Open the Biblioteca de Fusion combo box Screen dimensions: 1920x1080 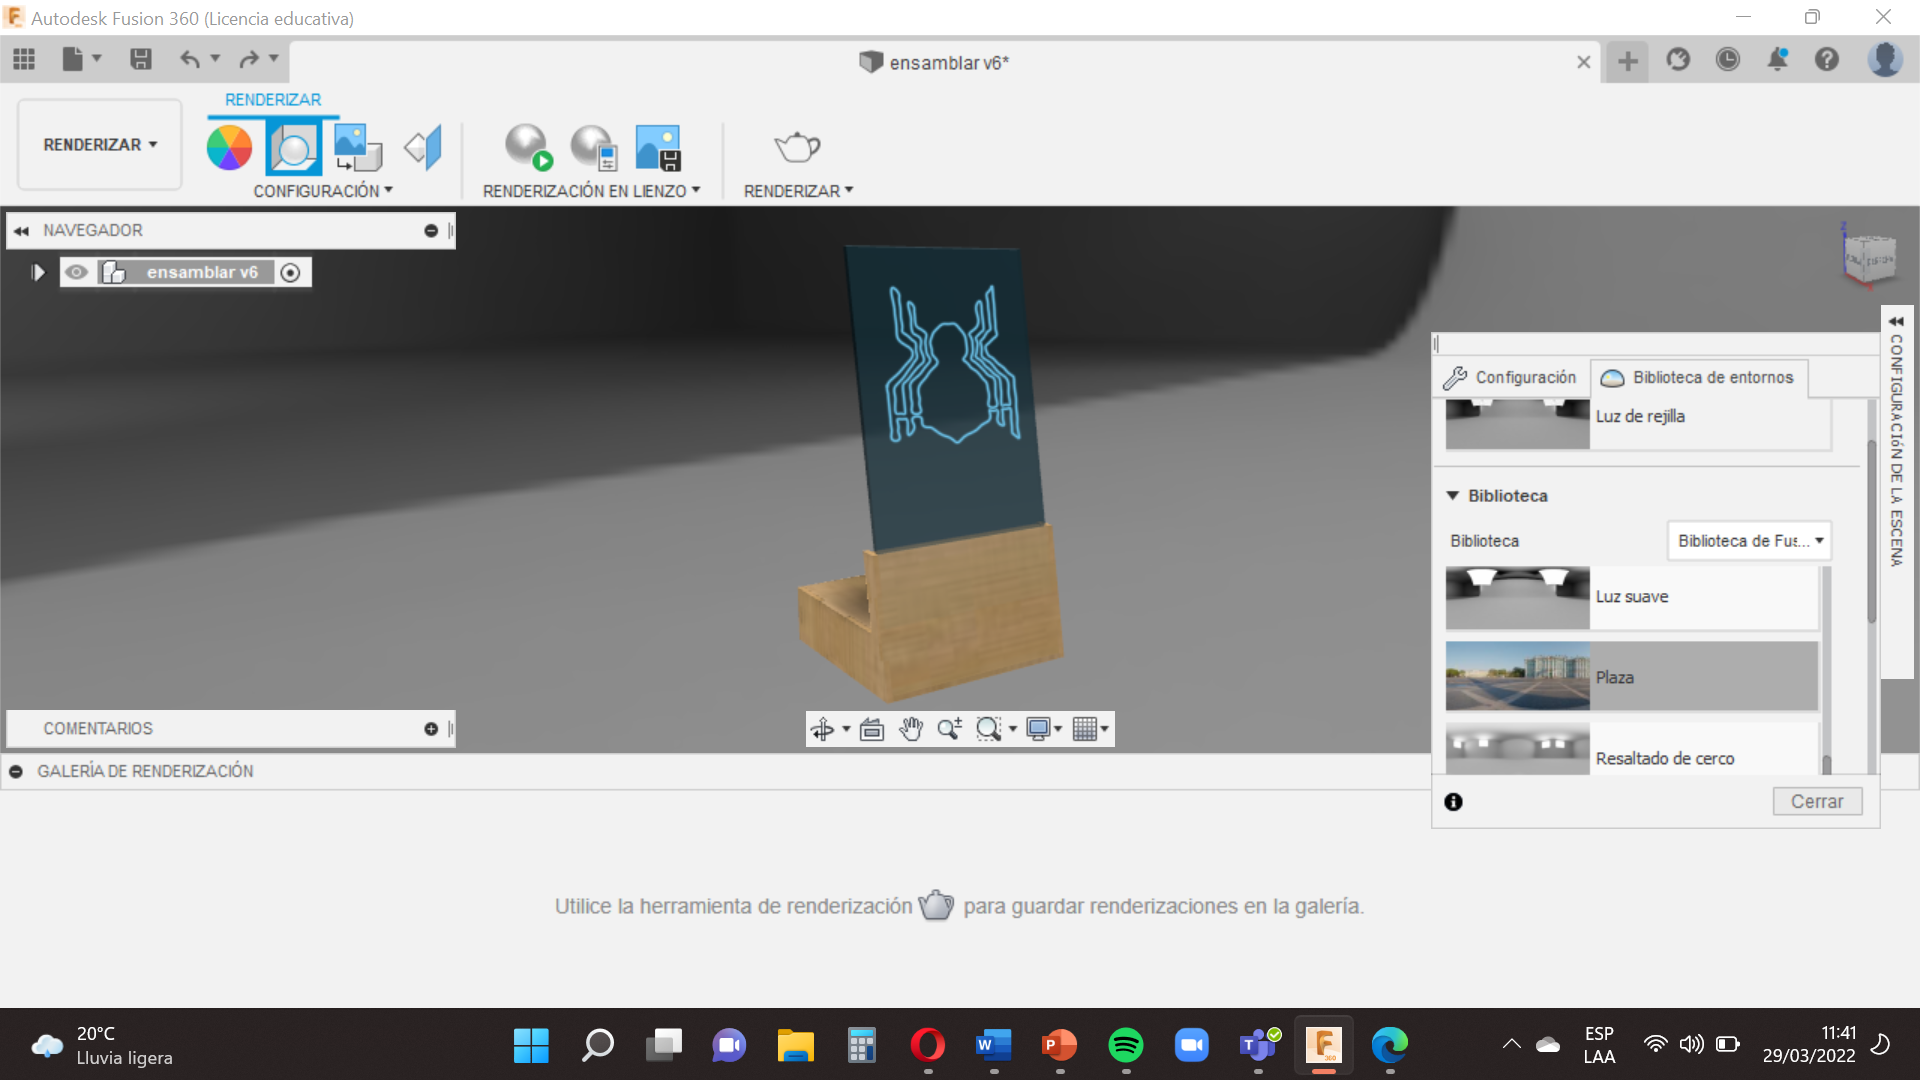pyautogui.click(x=1748, y=541)
